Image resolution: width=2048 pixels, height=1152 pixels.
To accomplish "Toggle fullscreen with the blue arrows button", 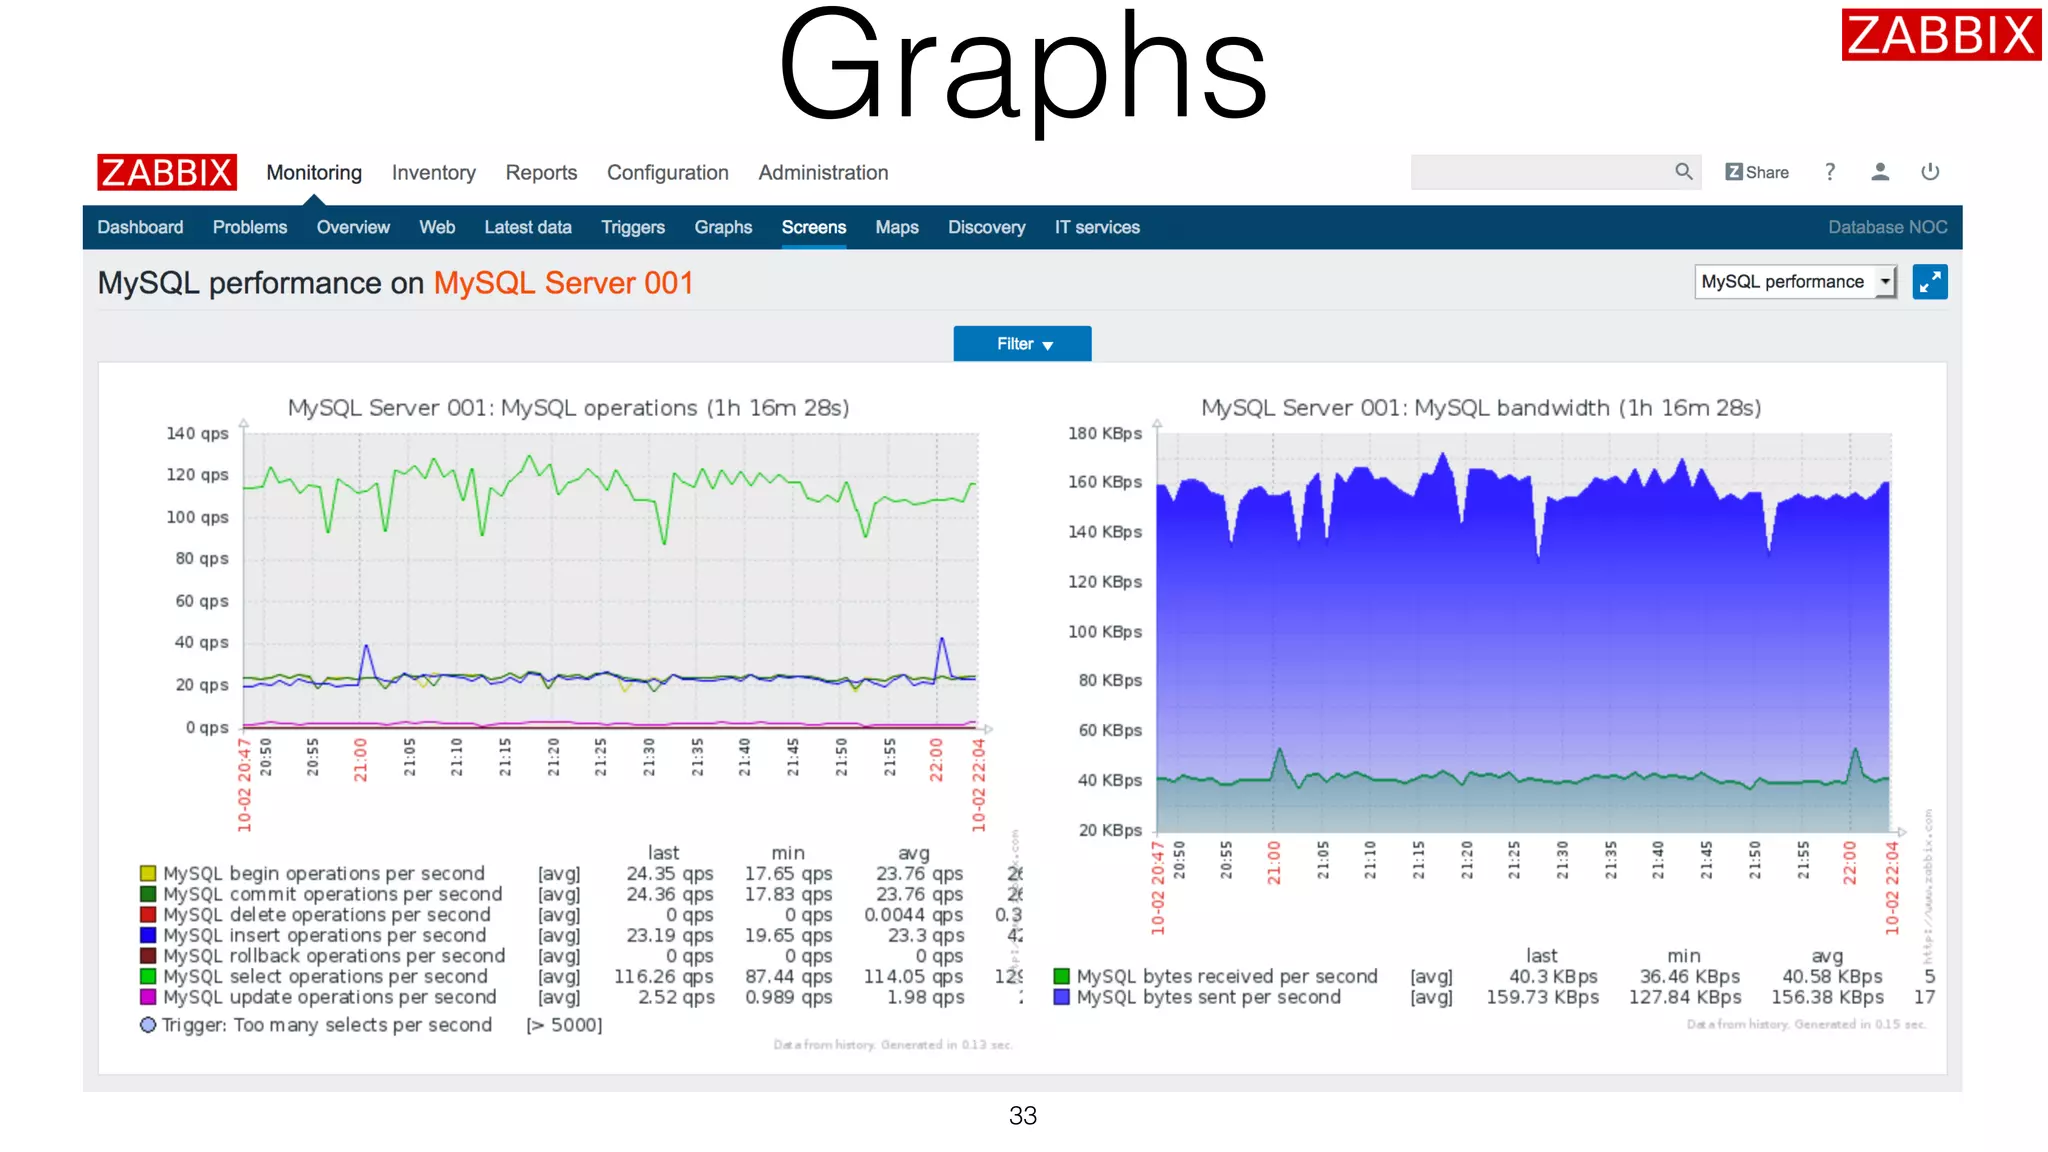I will [1930, 282].
